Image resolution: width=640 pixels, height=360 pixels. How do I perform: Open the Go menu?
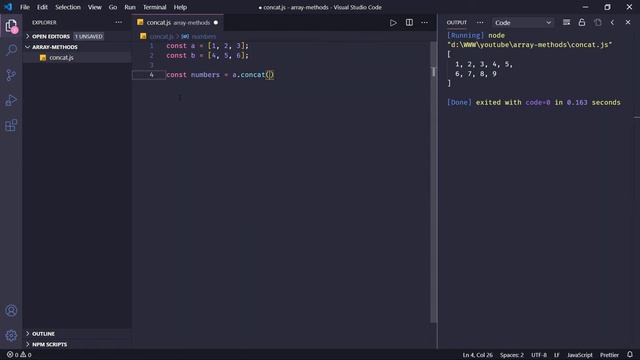click(x=113, y=7)
